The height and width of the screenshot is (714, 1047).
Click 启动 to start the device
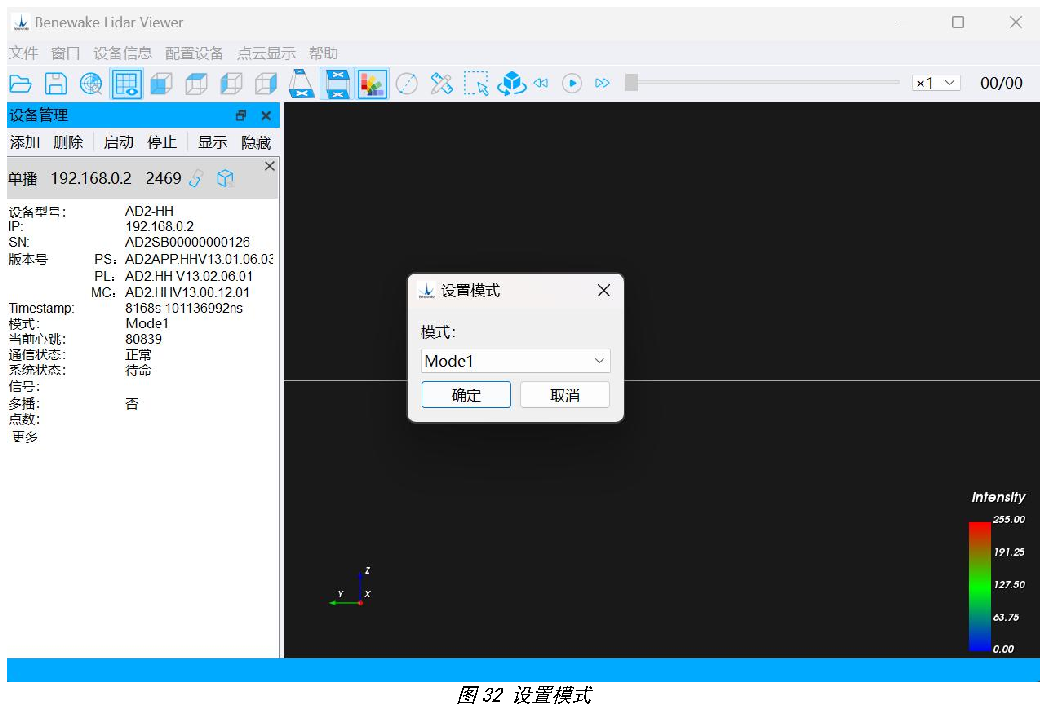[x=119, y=142]
